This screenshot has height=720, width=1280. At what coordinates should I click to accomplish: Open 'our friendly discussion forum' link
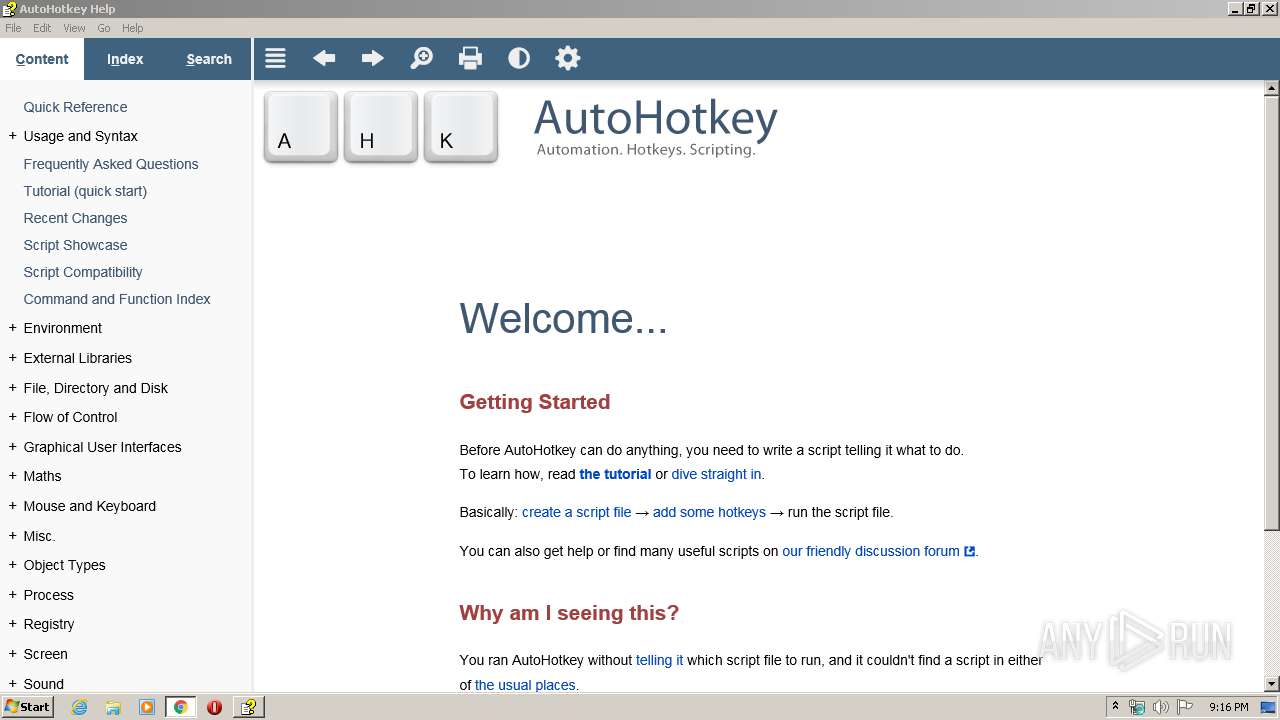coord(878,551)
